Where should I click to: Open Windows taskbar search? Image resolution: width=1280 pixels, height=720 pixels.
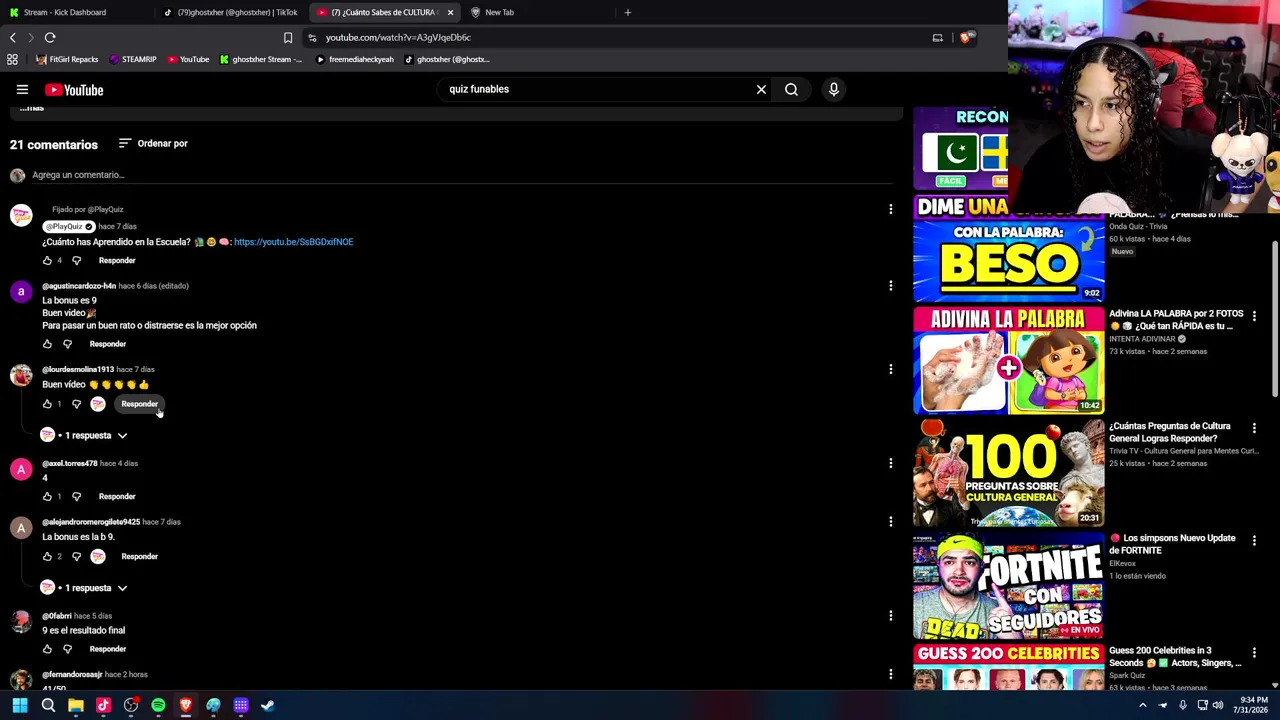click(x=48, y=705)
